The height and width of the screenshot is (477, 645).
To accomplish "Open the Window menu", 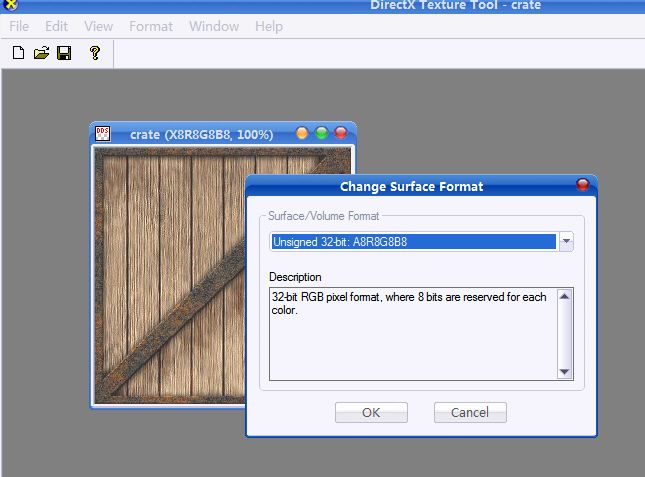I will [x=214, y=26].
